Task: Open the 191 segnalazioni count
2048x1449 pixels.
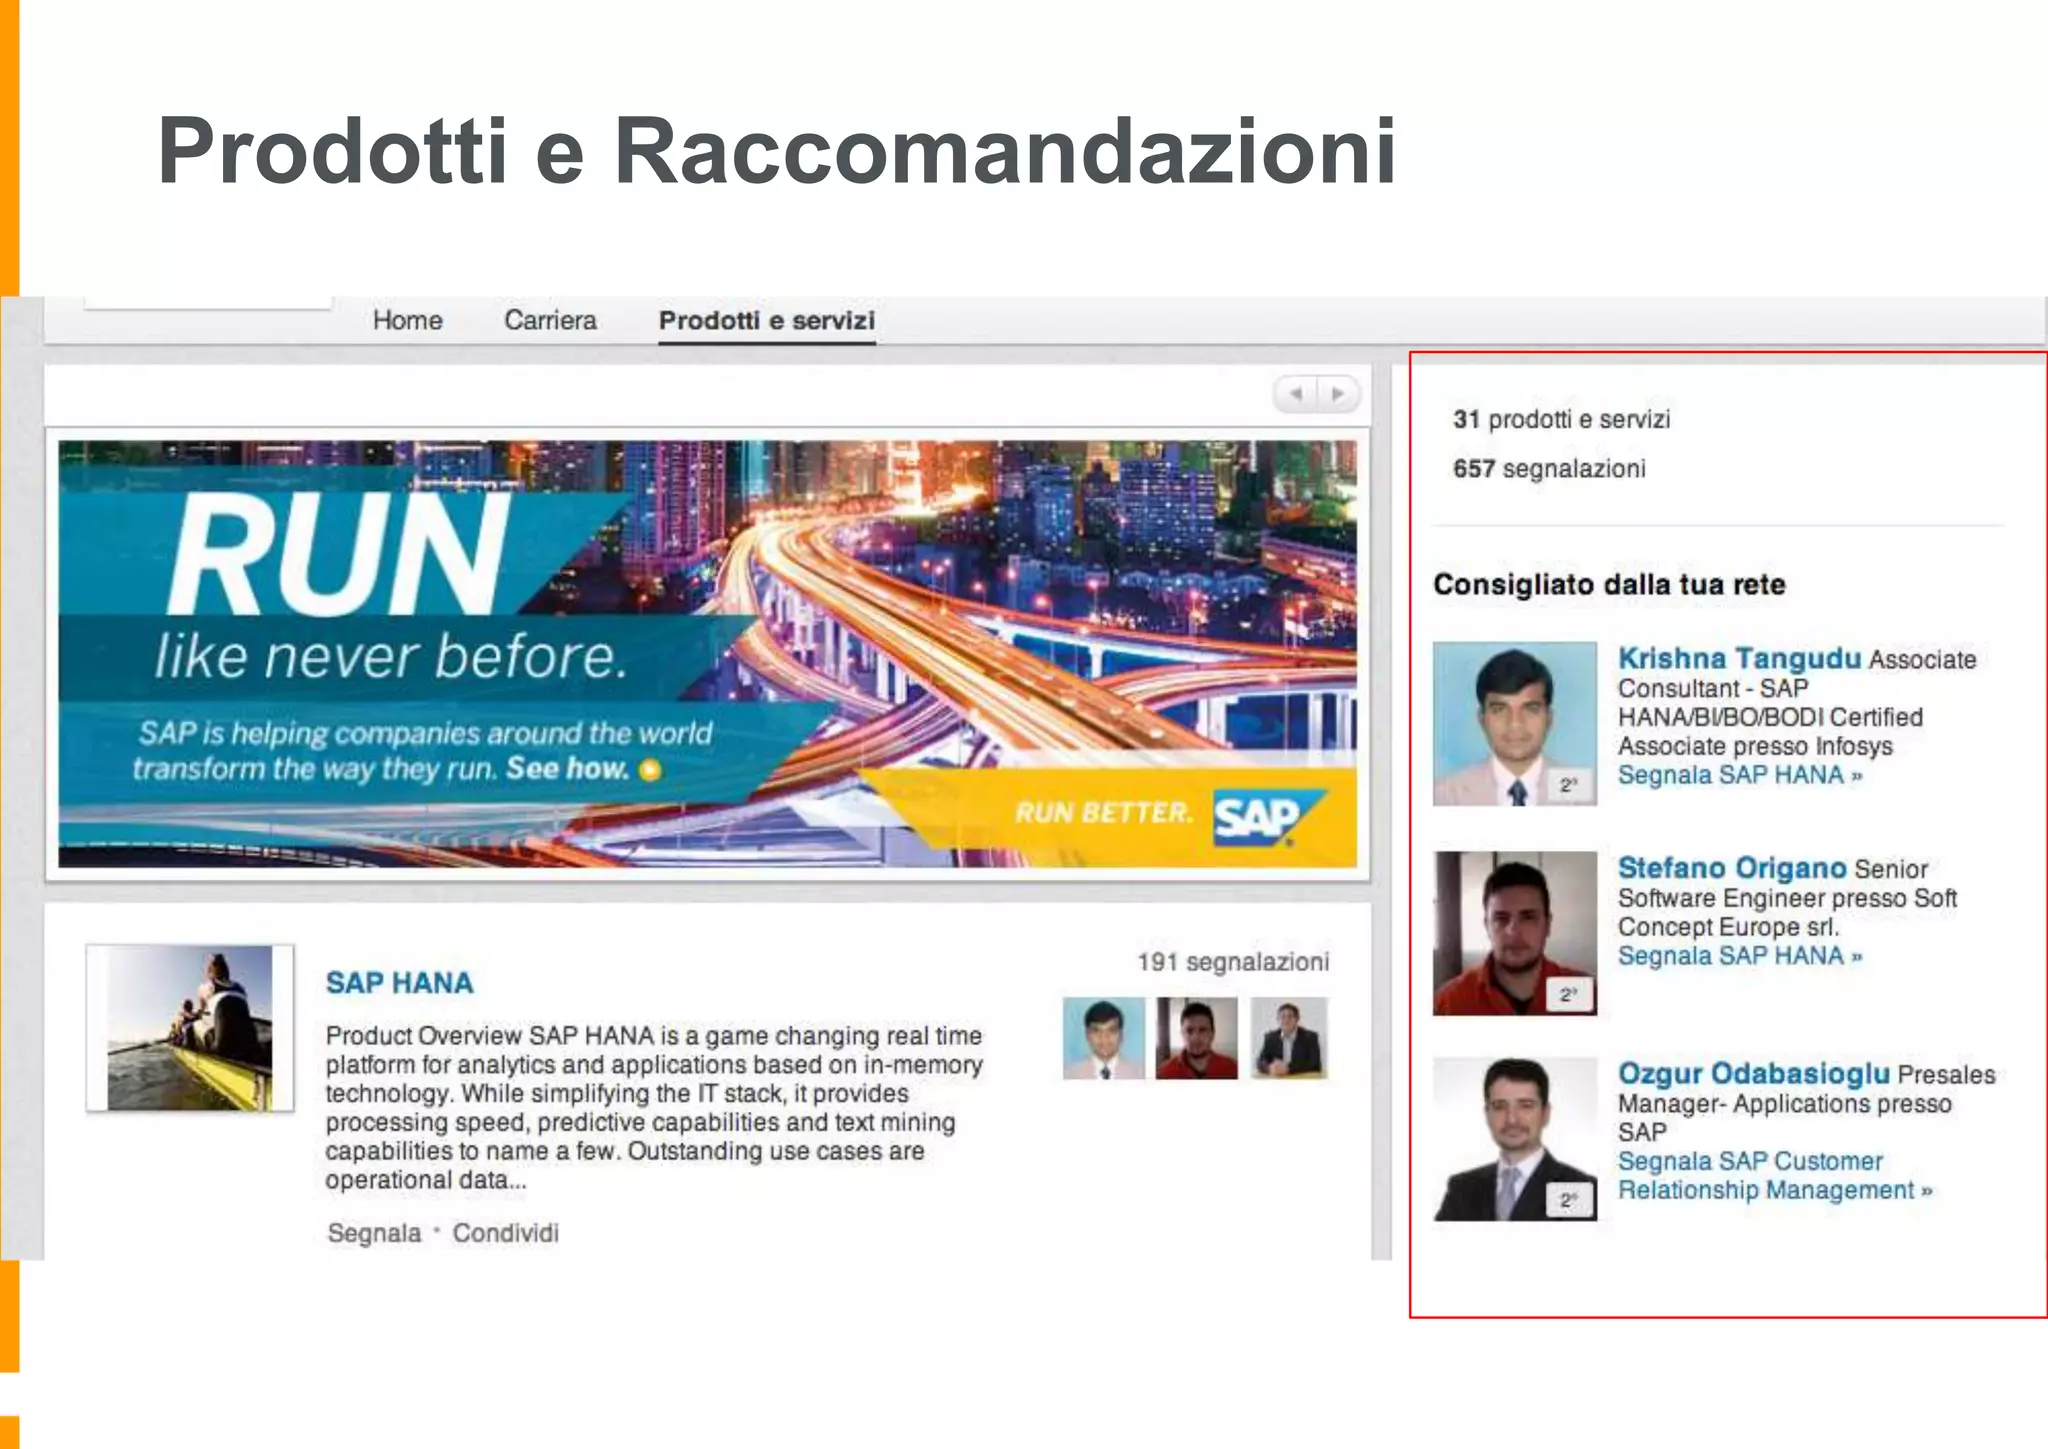Action: [x=1233, y=962]
